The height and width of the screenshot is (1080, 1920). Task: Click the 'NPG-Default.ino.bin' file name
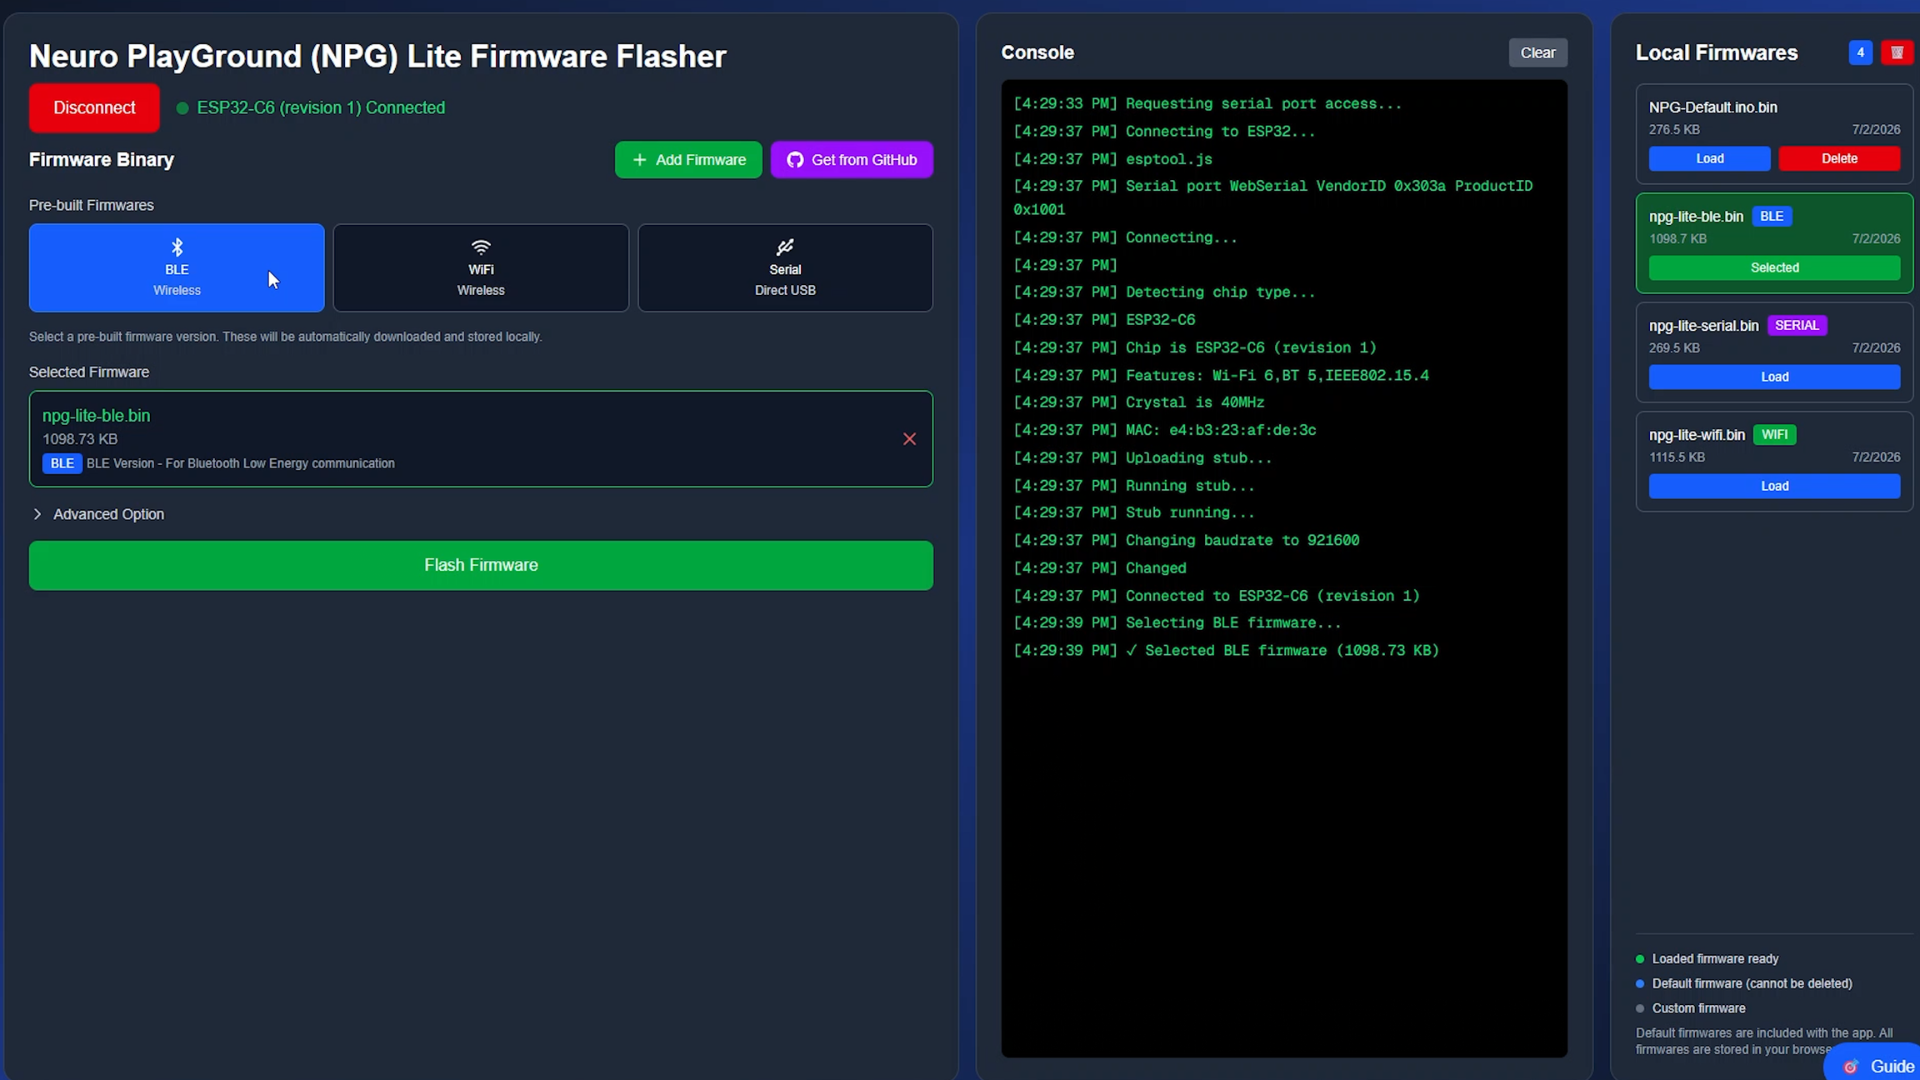click(1713, 108)
